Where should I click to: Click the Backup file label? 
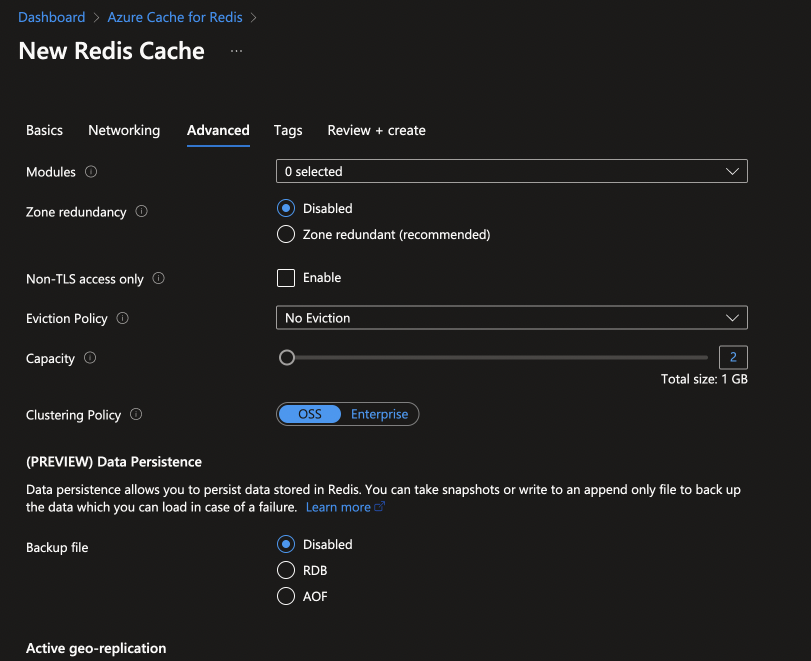pyautogui.click(x=57, y=547)
